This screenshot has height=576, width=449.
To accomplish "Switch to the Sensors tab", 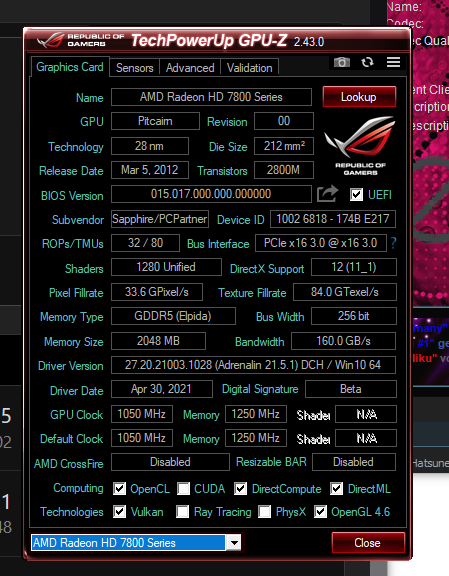I will click(134, 68).
